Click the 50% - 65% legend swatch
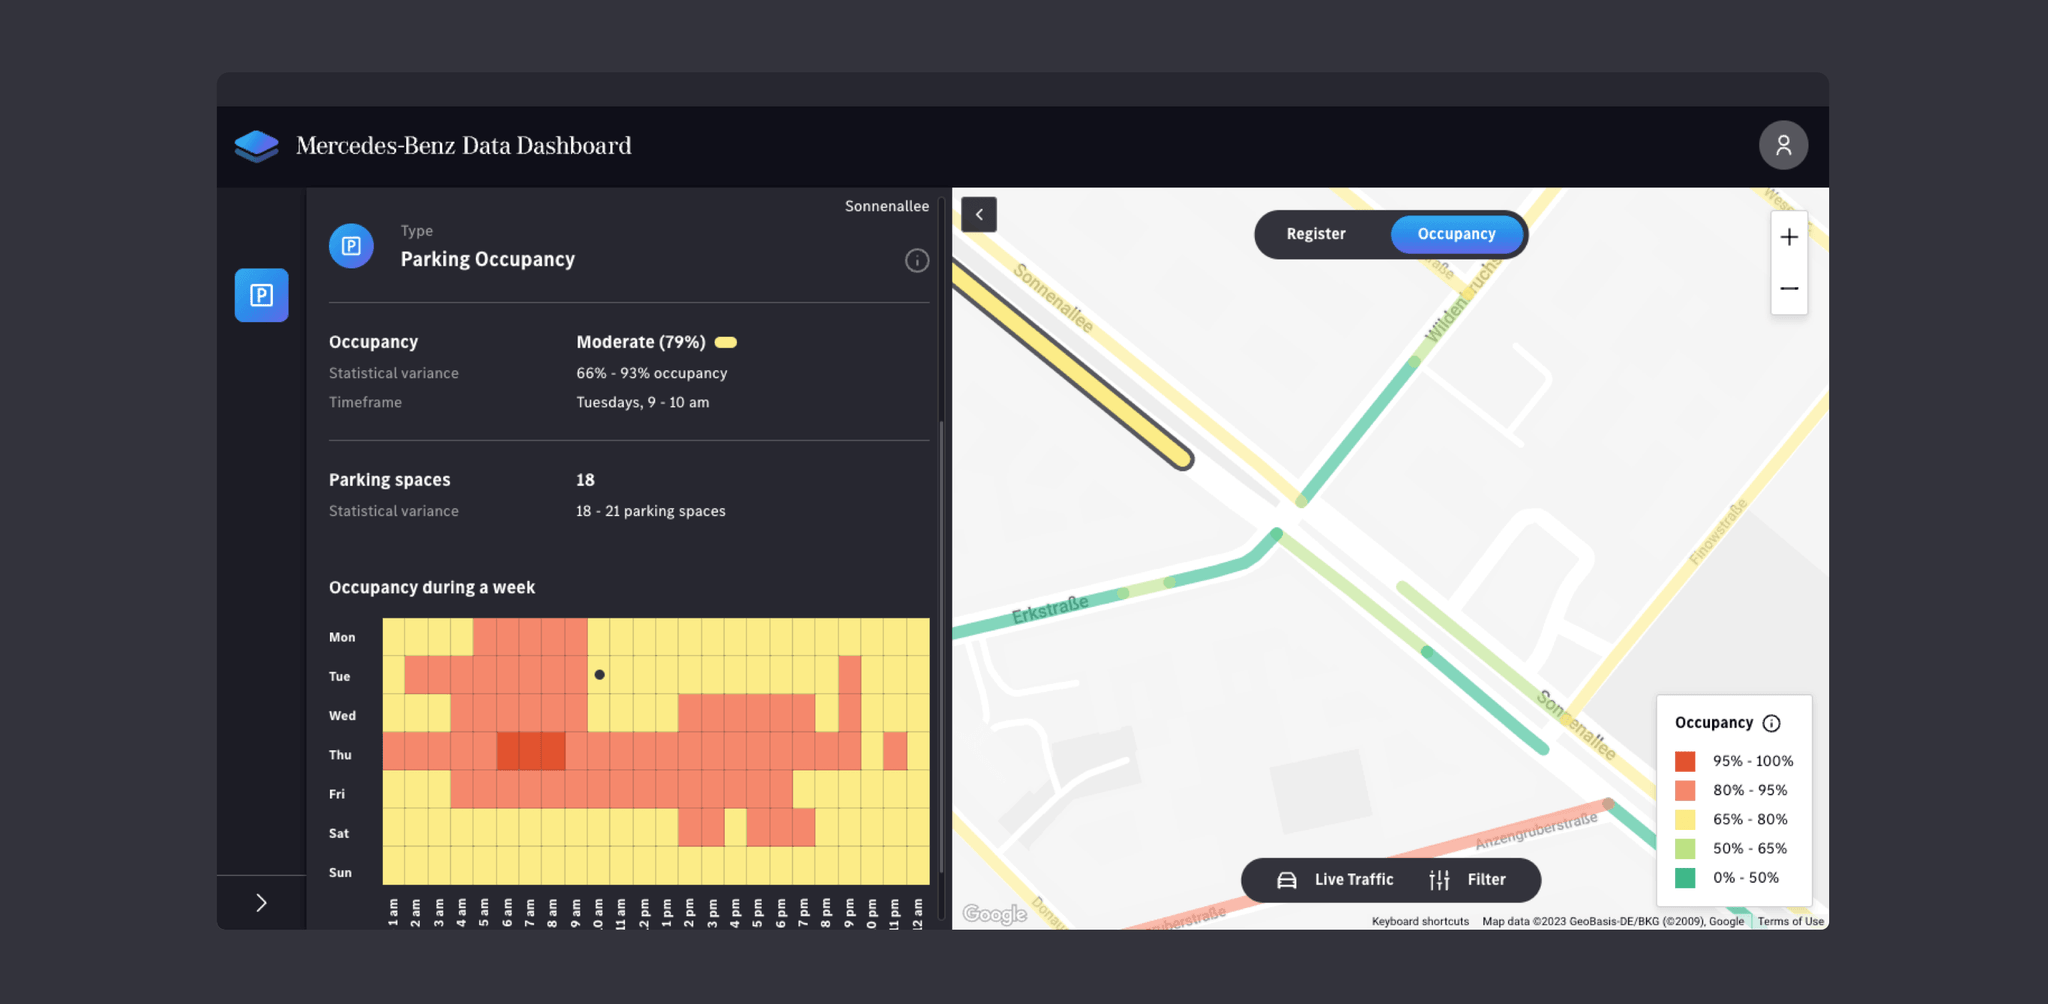 click(x=1685, y=848)
